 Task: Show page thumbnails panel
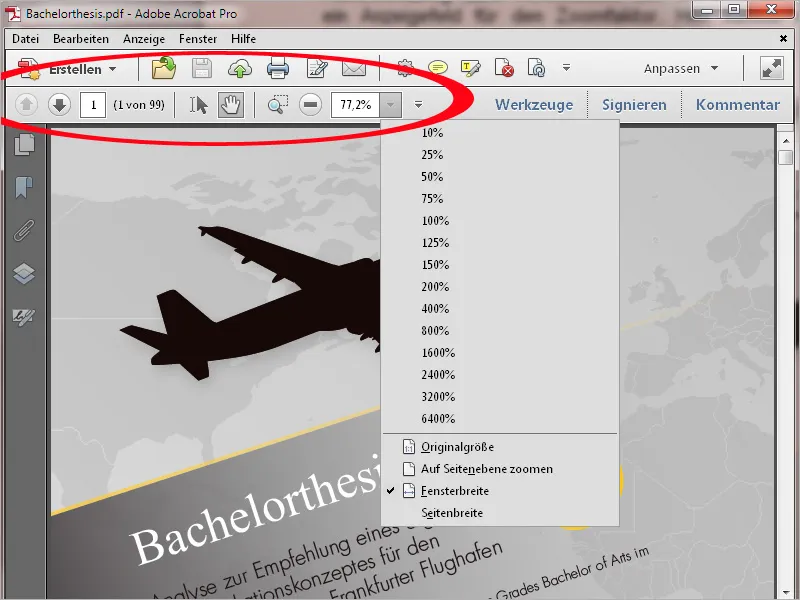pyautogui.click(x=24, y=145)
